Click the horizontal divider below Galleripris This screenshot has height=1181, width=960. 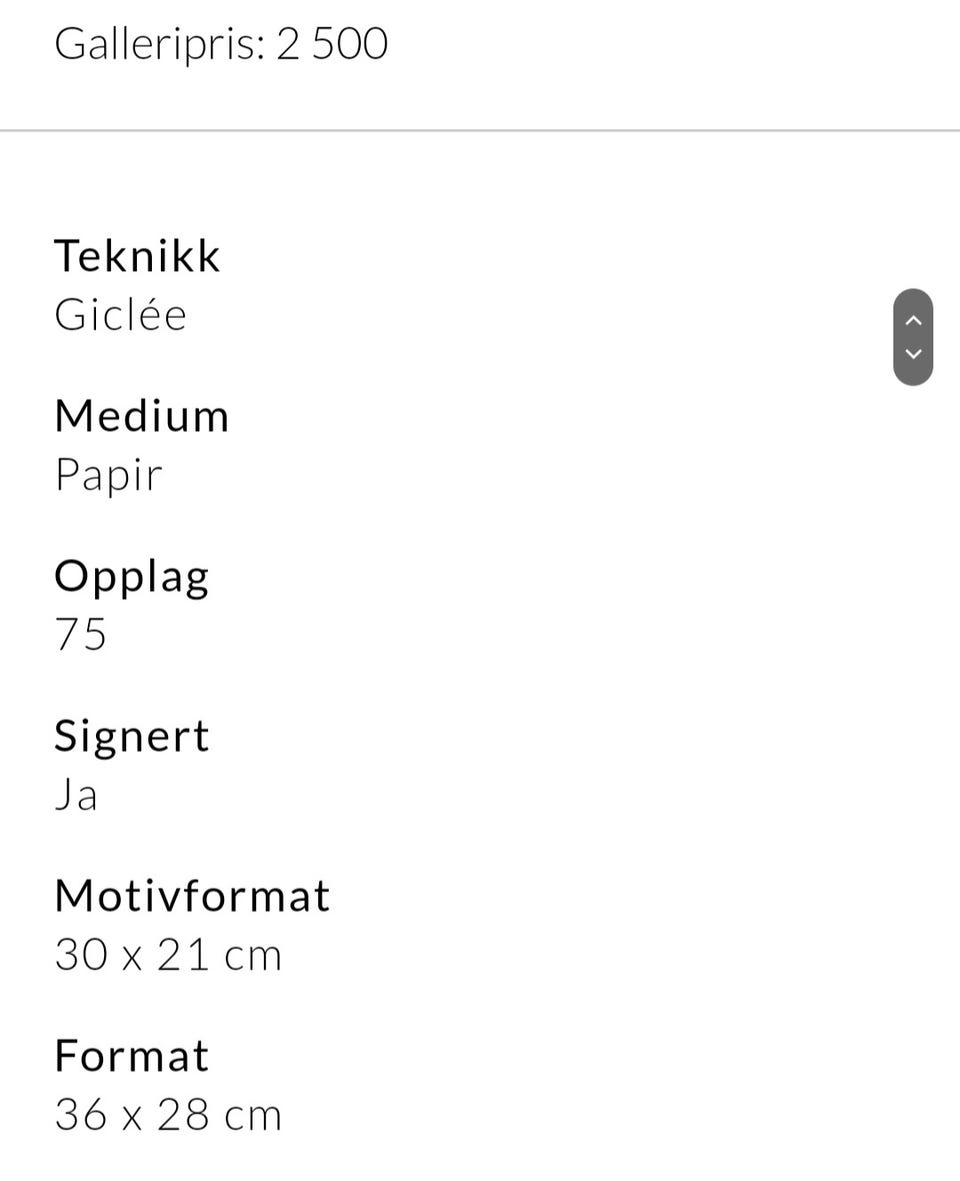point(480,130)
